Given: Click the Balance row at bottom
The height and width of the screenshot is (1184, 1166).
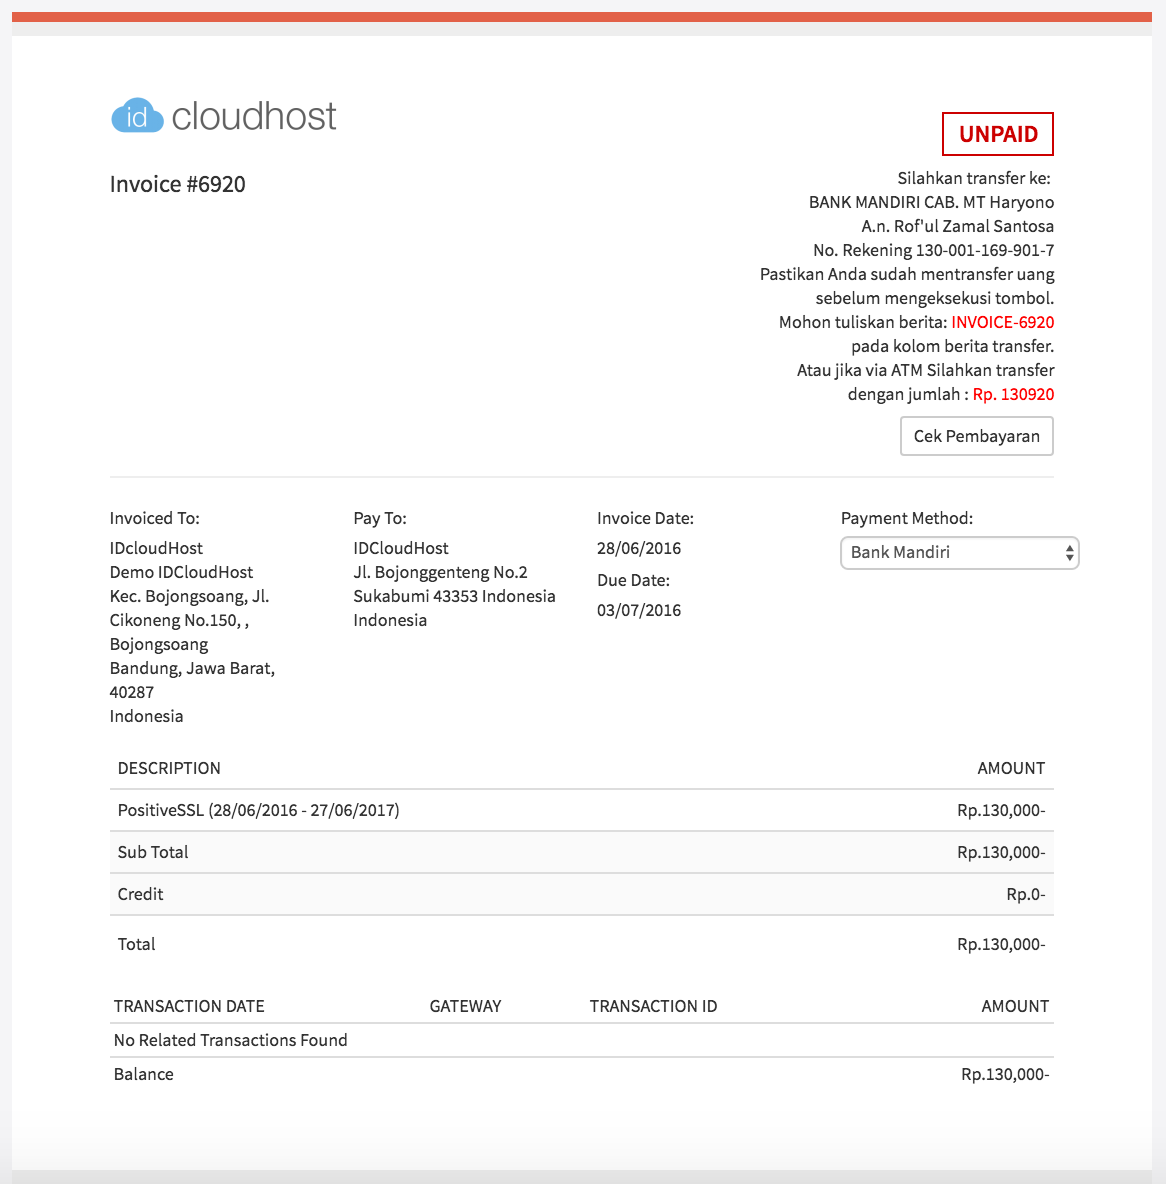Looking at the screenshot, I should (x=145, y=1074).
